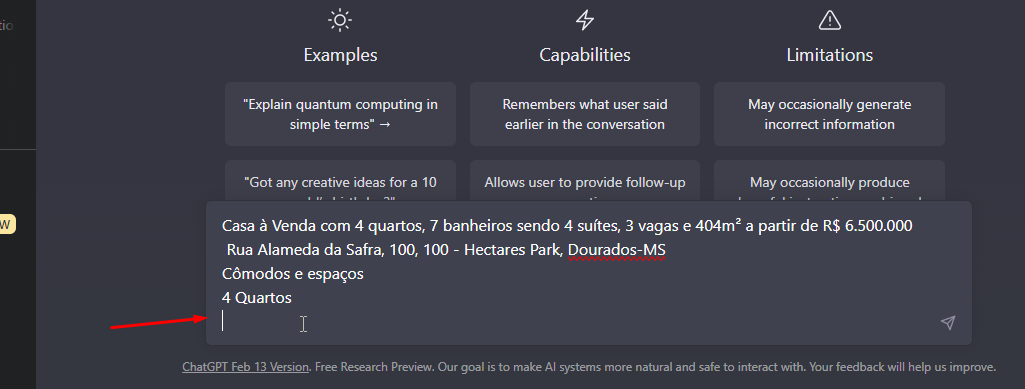Image resolution: width=1025 pixels, height=389 pixels.
Task: Click the "Cômodos e espaços" line in the input
Action: point(293,274)
